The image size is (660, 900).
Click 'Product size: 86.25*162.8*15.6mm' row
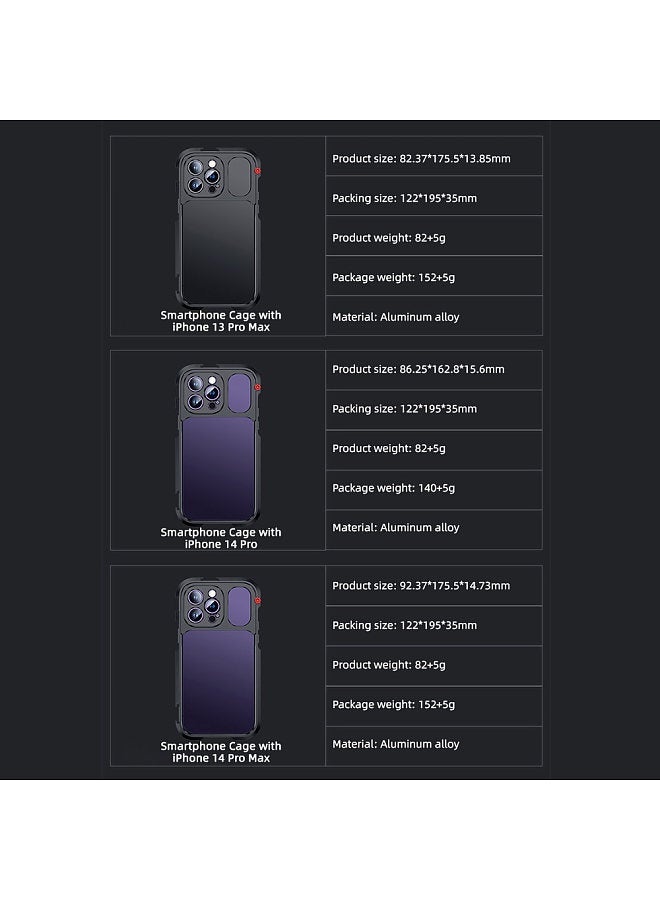coord(434,370)
